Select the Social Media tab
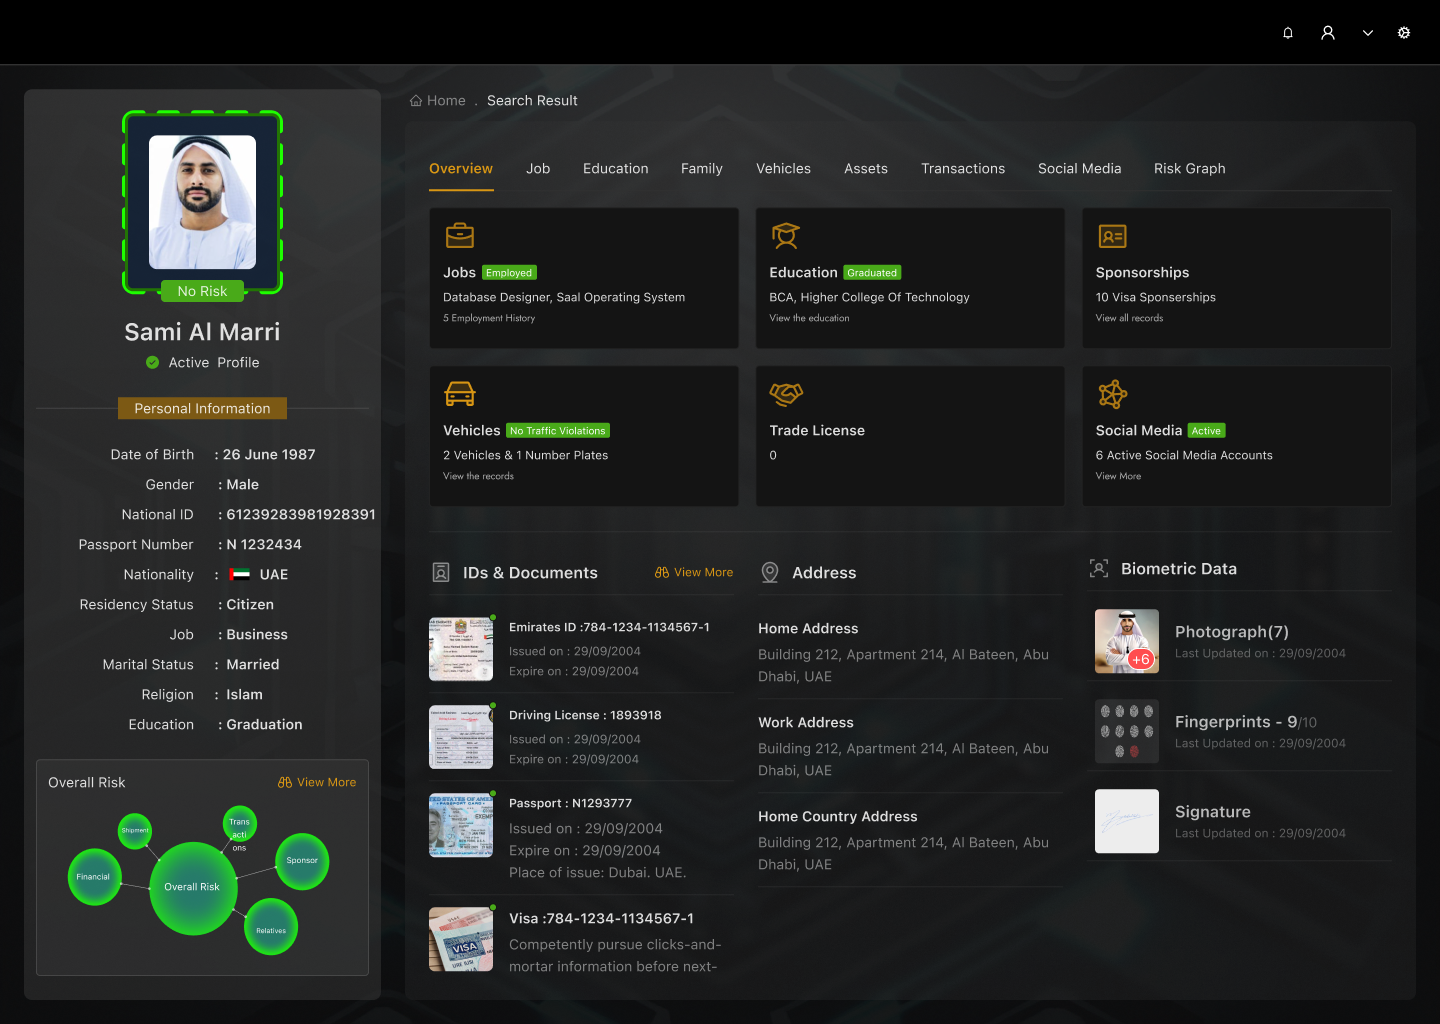 click(1079, 169)
